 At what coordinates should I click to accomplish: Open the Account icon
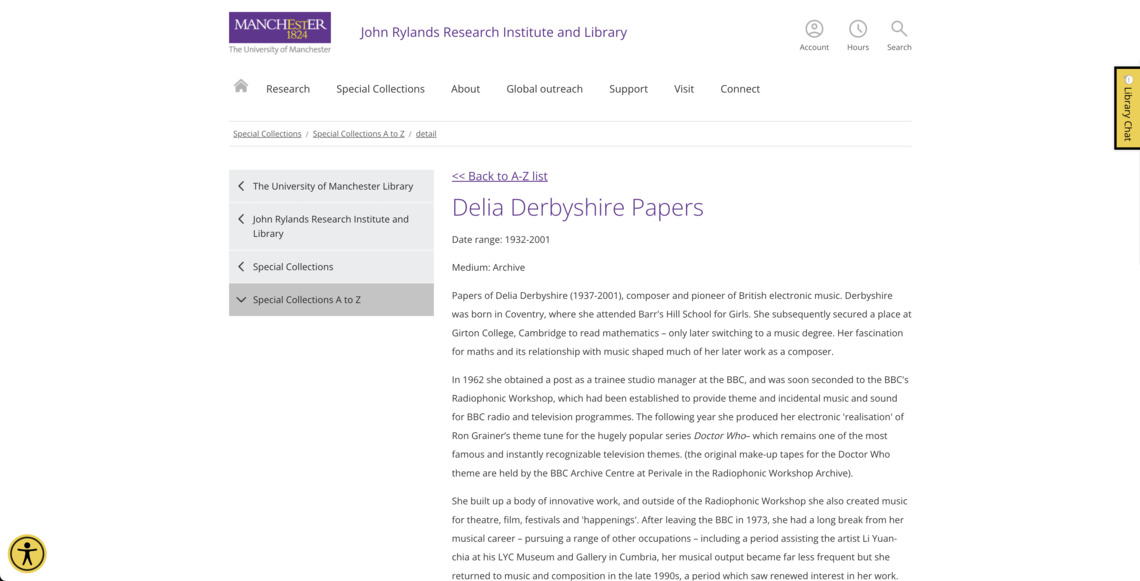click(x=814, y=30)
